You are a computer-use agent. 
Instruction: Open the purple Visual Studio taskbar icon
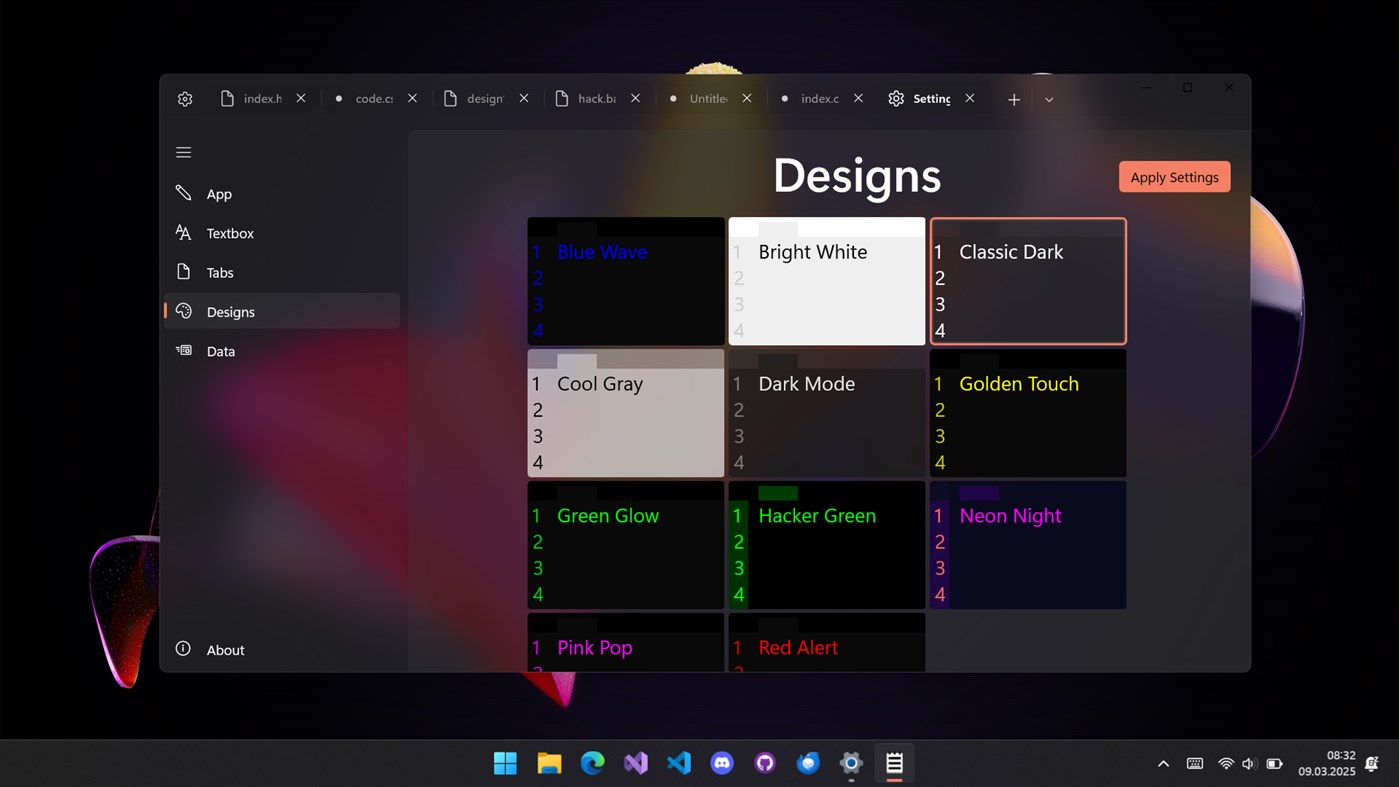pos(636,763)
